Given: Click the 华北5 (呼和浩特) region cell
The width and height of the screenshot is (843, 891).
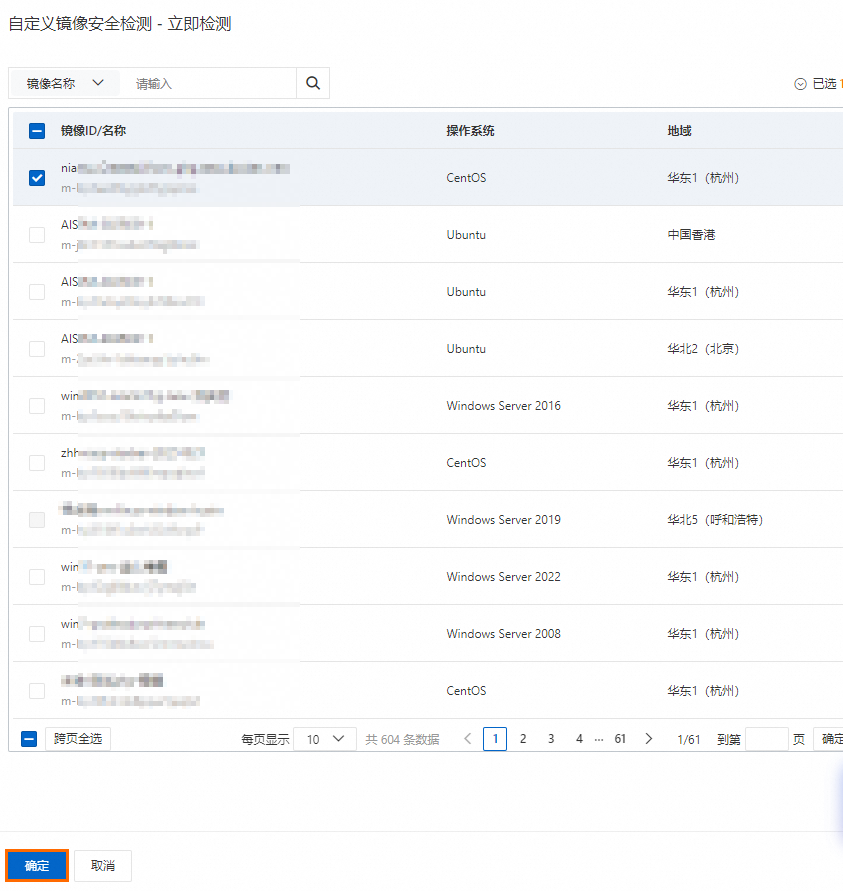Looking at the screenshot, I should [x=715, y=519].
